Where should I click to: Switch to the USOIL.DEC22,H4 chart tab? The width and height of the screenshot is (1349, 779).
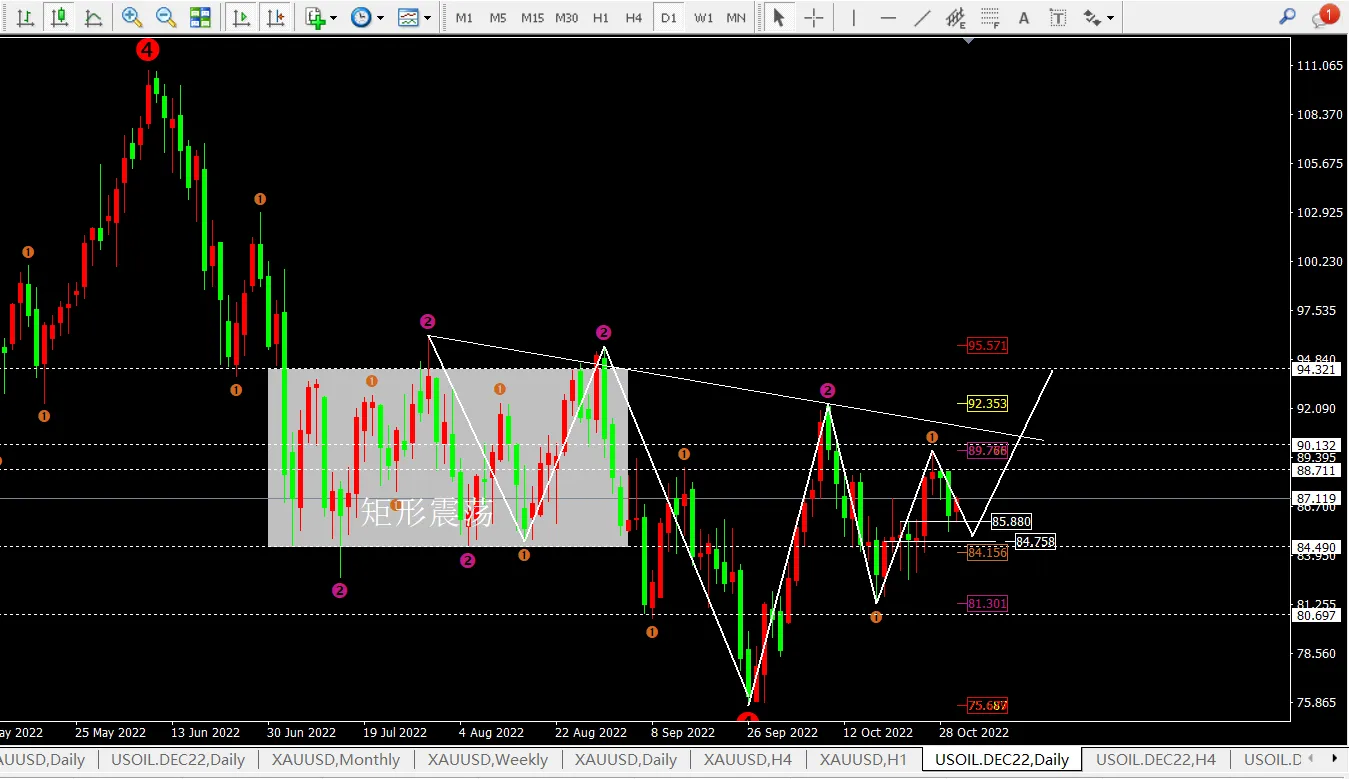(x=1156, y=760)
